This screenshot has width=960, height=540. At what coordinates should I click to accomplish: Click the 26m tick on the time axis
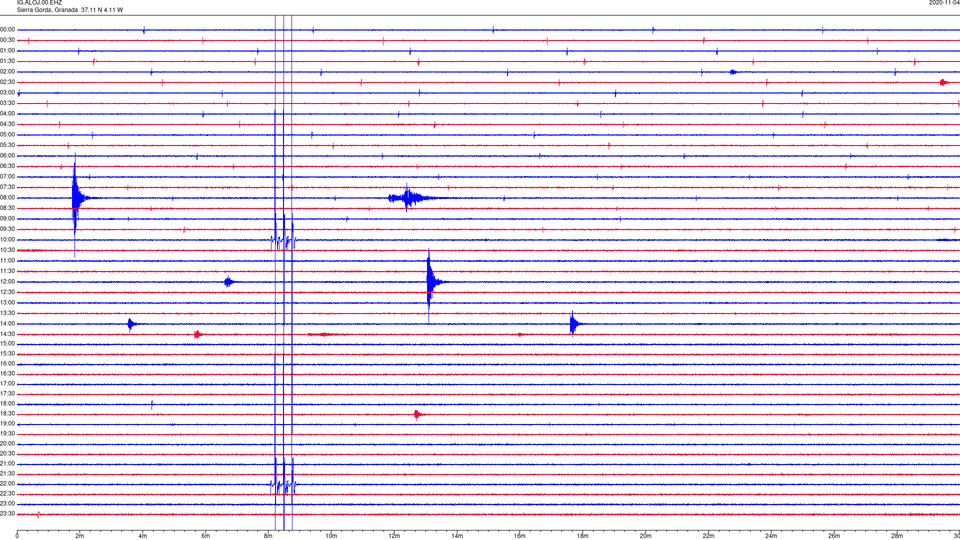coord(834,536)
